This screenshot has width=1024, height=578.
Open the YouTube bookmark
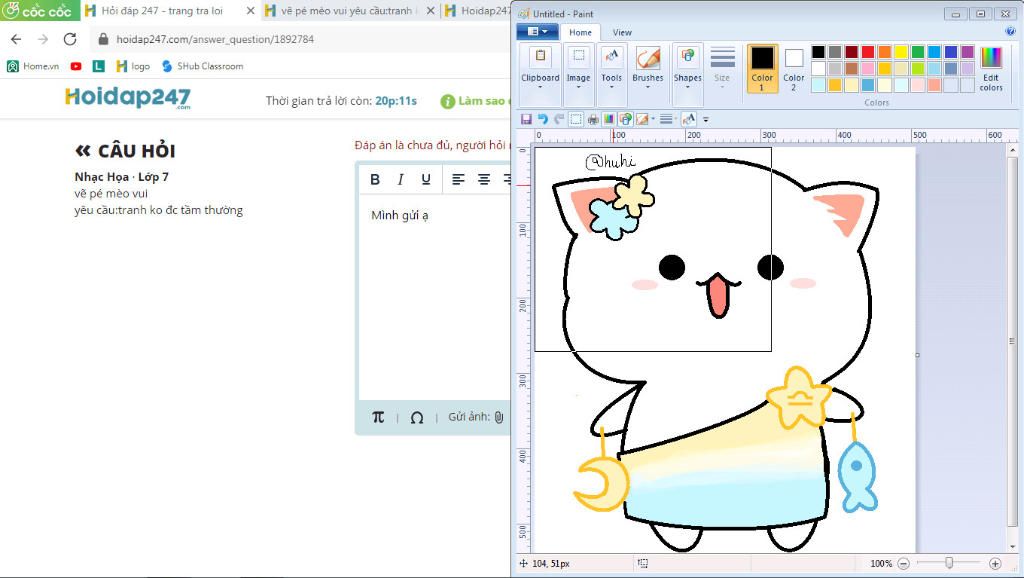[76, 66]
